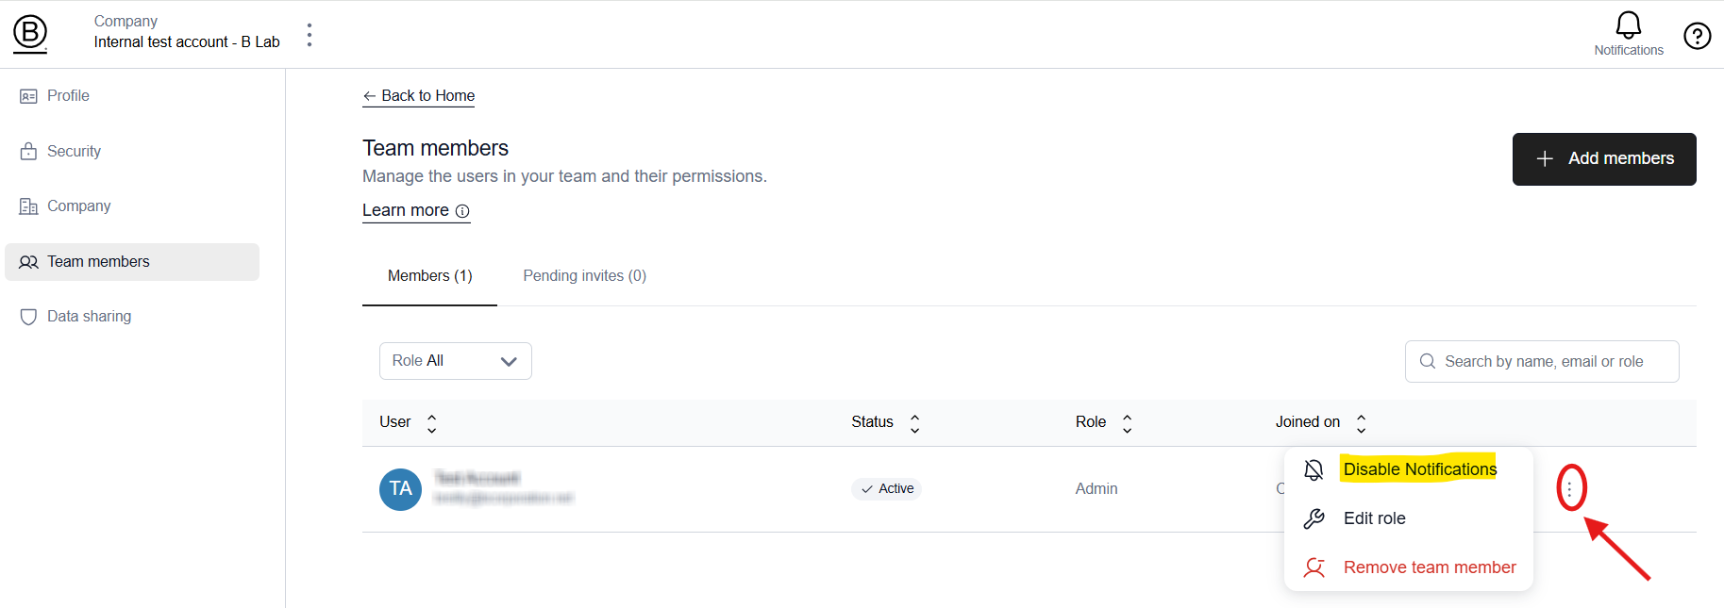
Task: Click the TA user avatar
Action: tap(400, 489)
